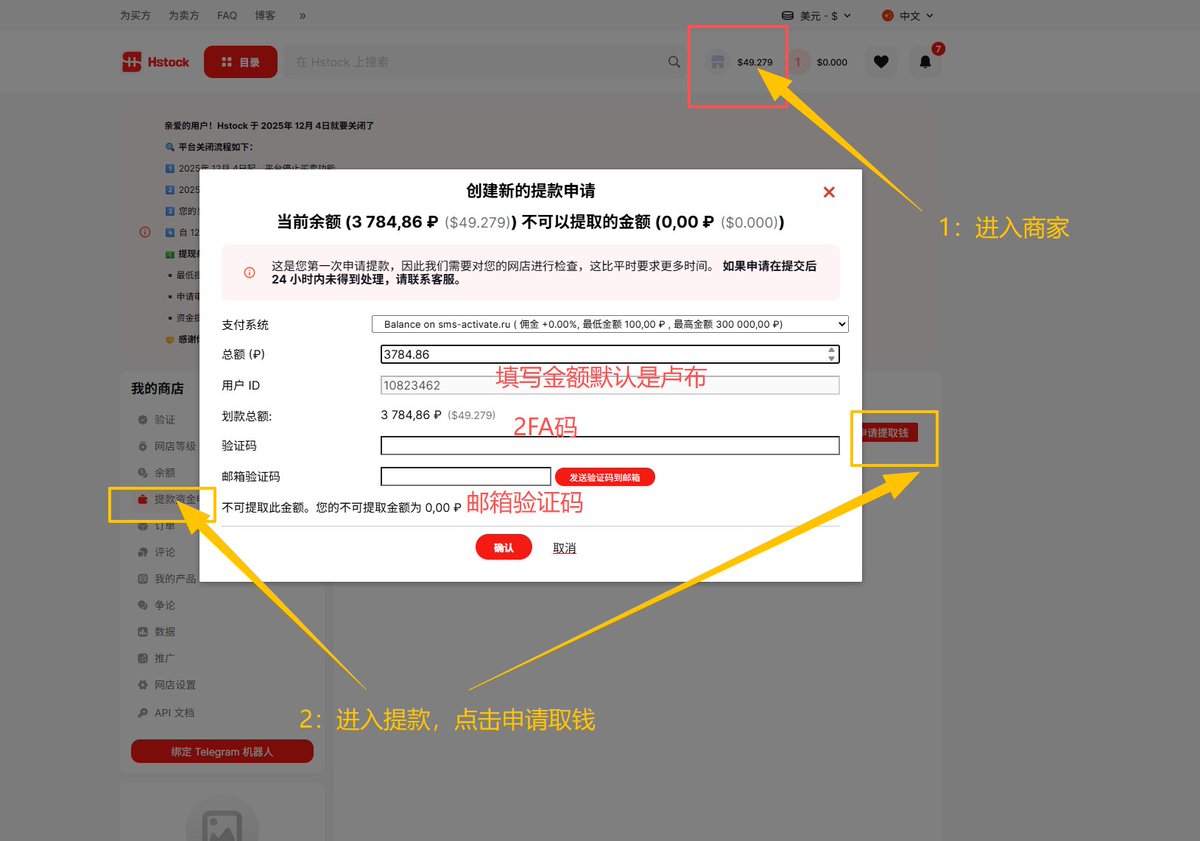Click the info icon in the first-withdrawal notice
Viewport: 1200px width, 841px height.
[250, 272]
